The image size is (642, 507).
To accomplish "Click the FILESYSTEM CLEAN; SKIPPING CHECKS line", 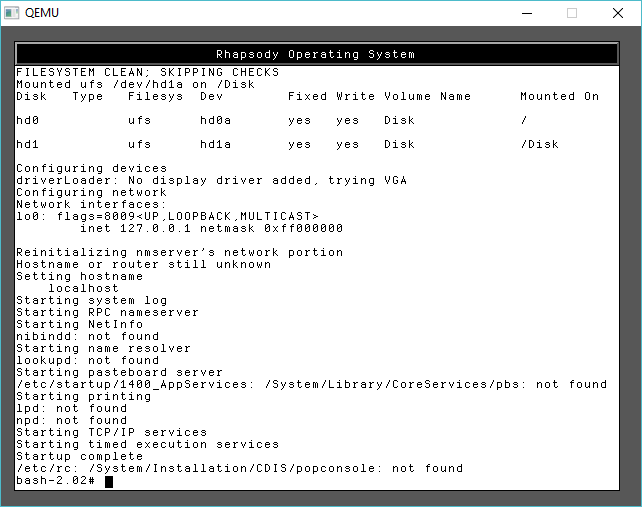I will pyautogui.click(x=147, y=72).
